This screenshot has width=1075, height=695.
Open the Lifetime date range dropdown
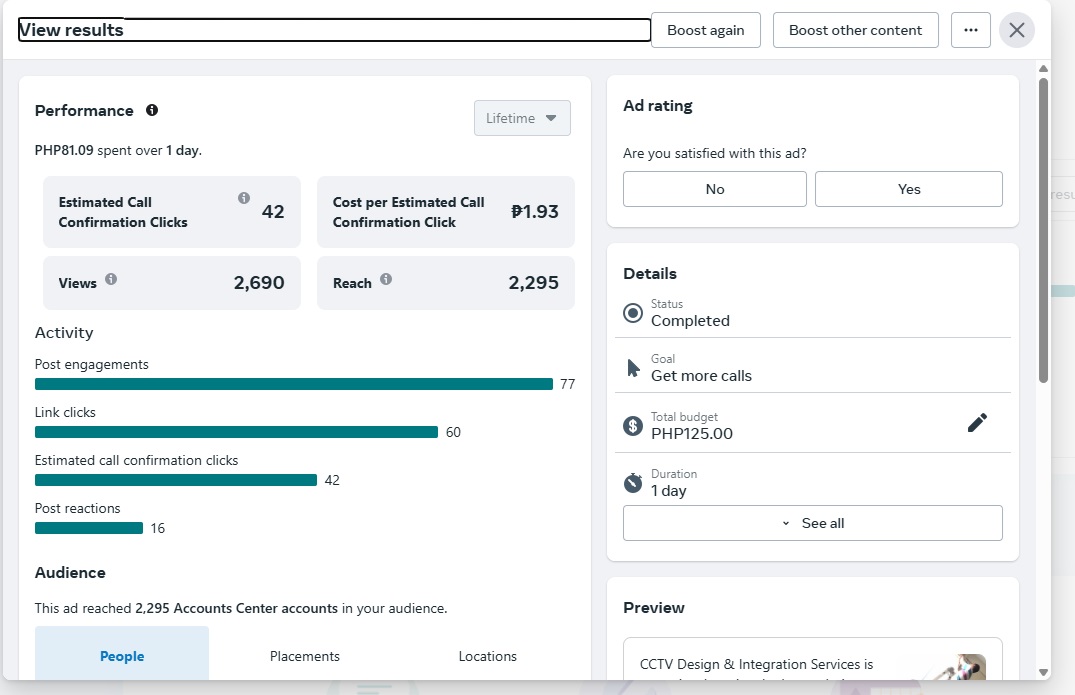click(522, 118)
